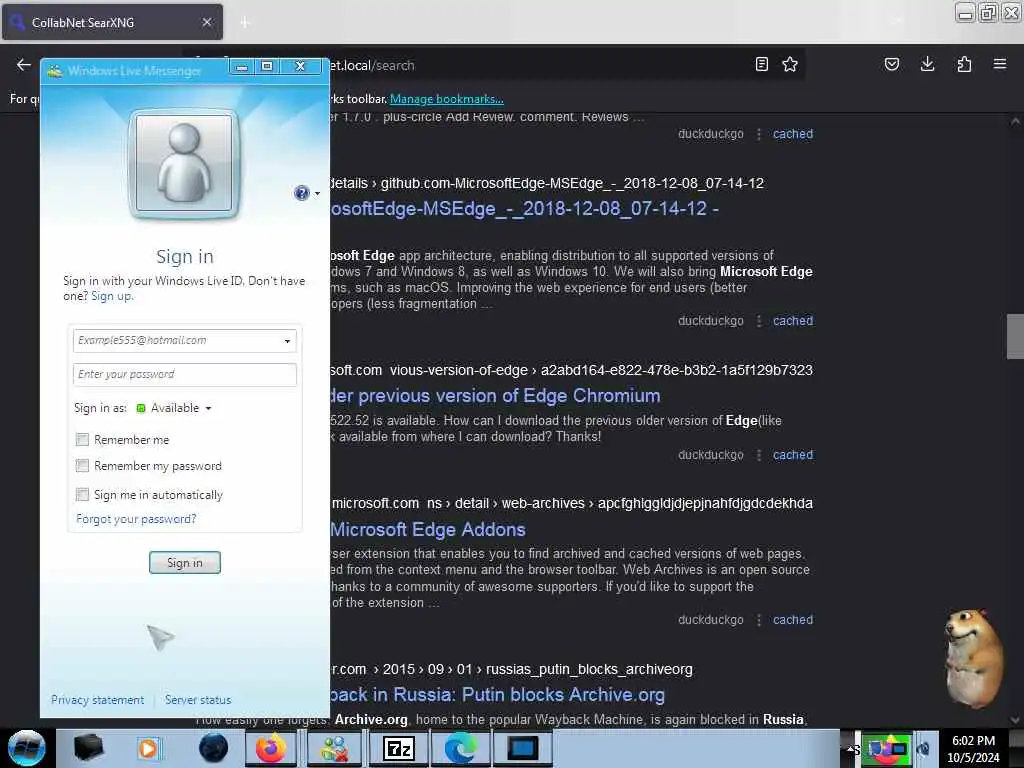Open reader view in the address bar
1024x768 pixels.
coord(761,64)
